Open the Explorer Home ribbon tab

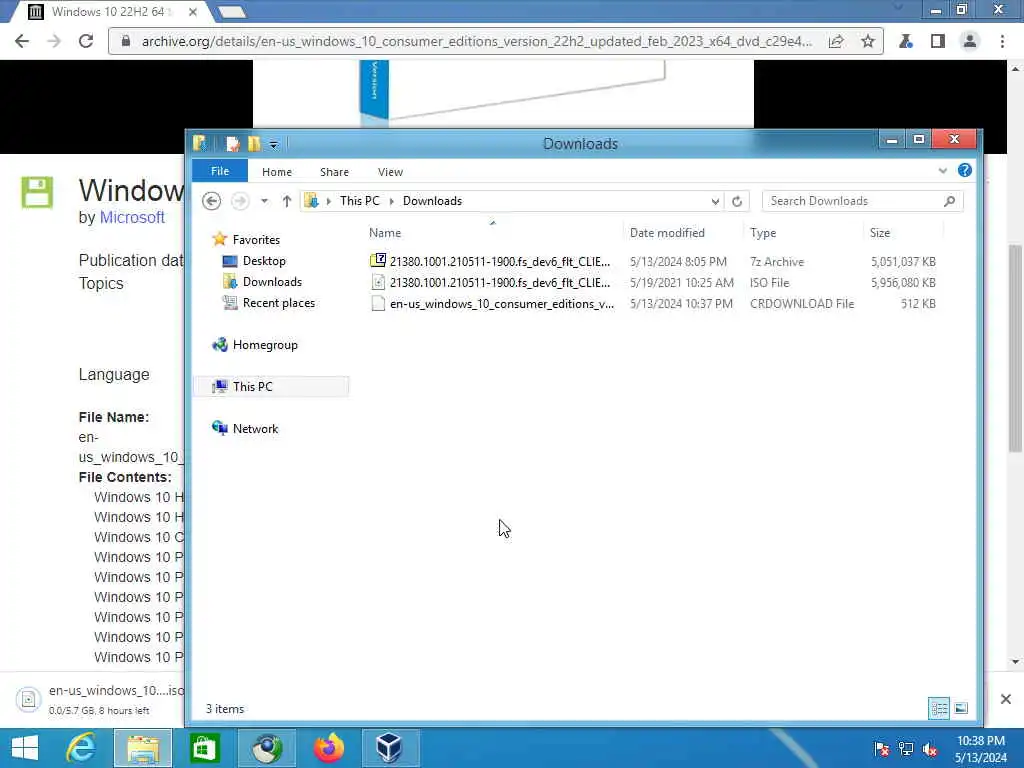click(x=277, y=172)
